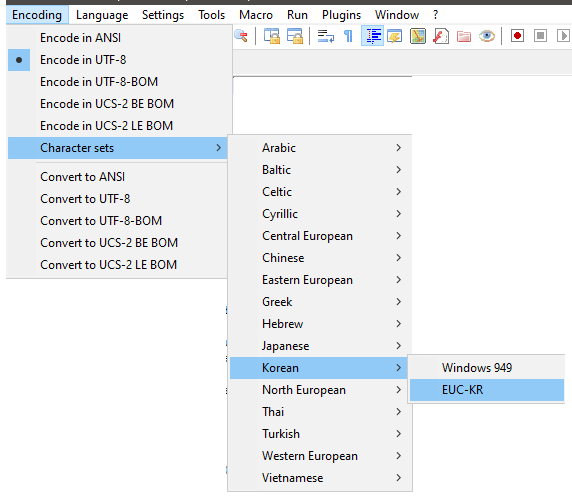Expand the Celtic character set submenu
Viewport: 572px width, 498px height.
(320, 192)
